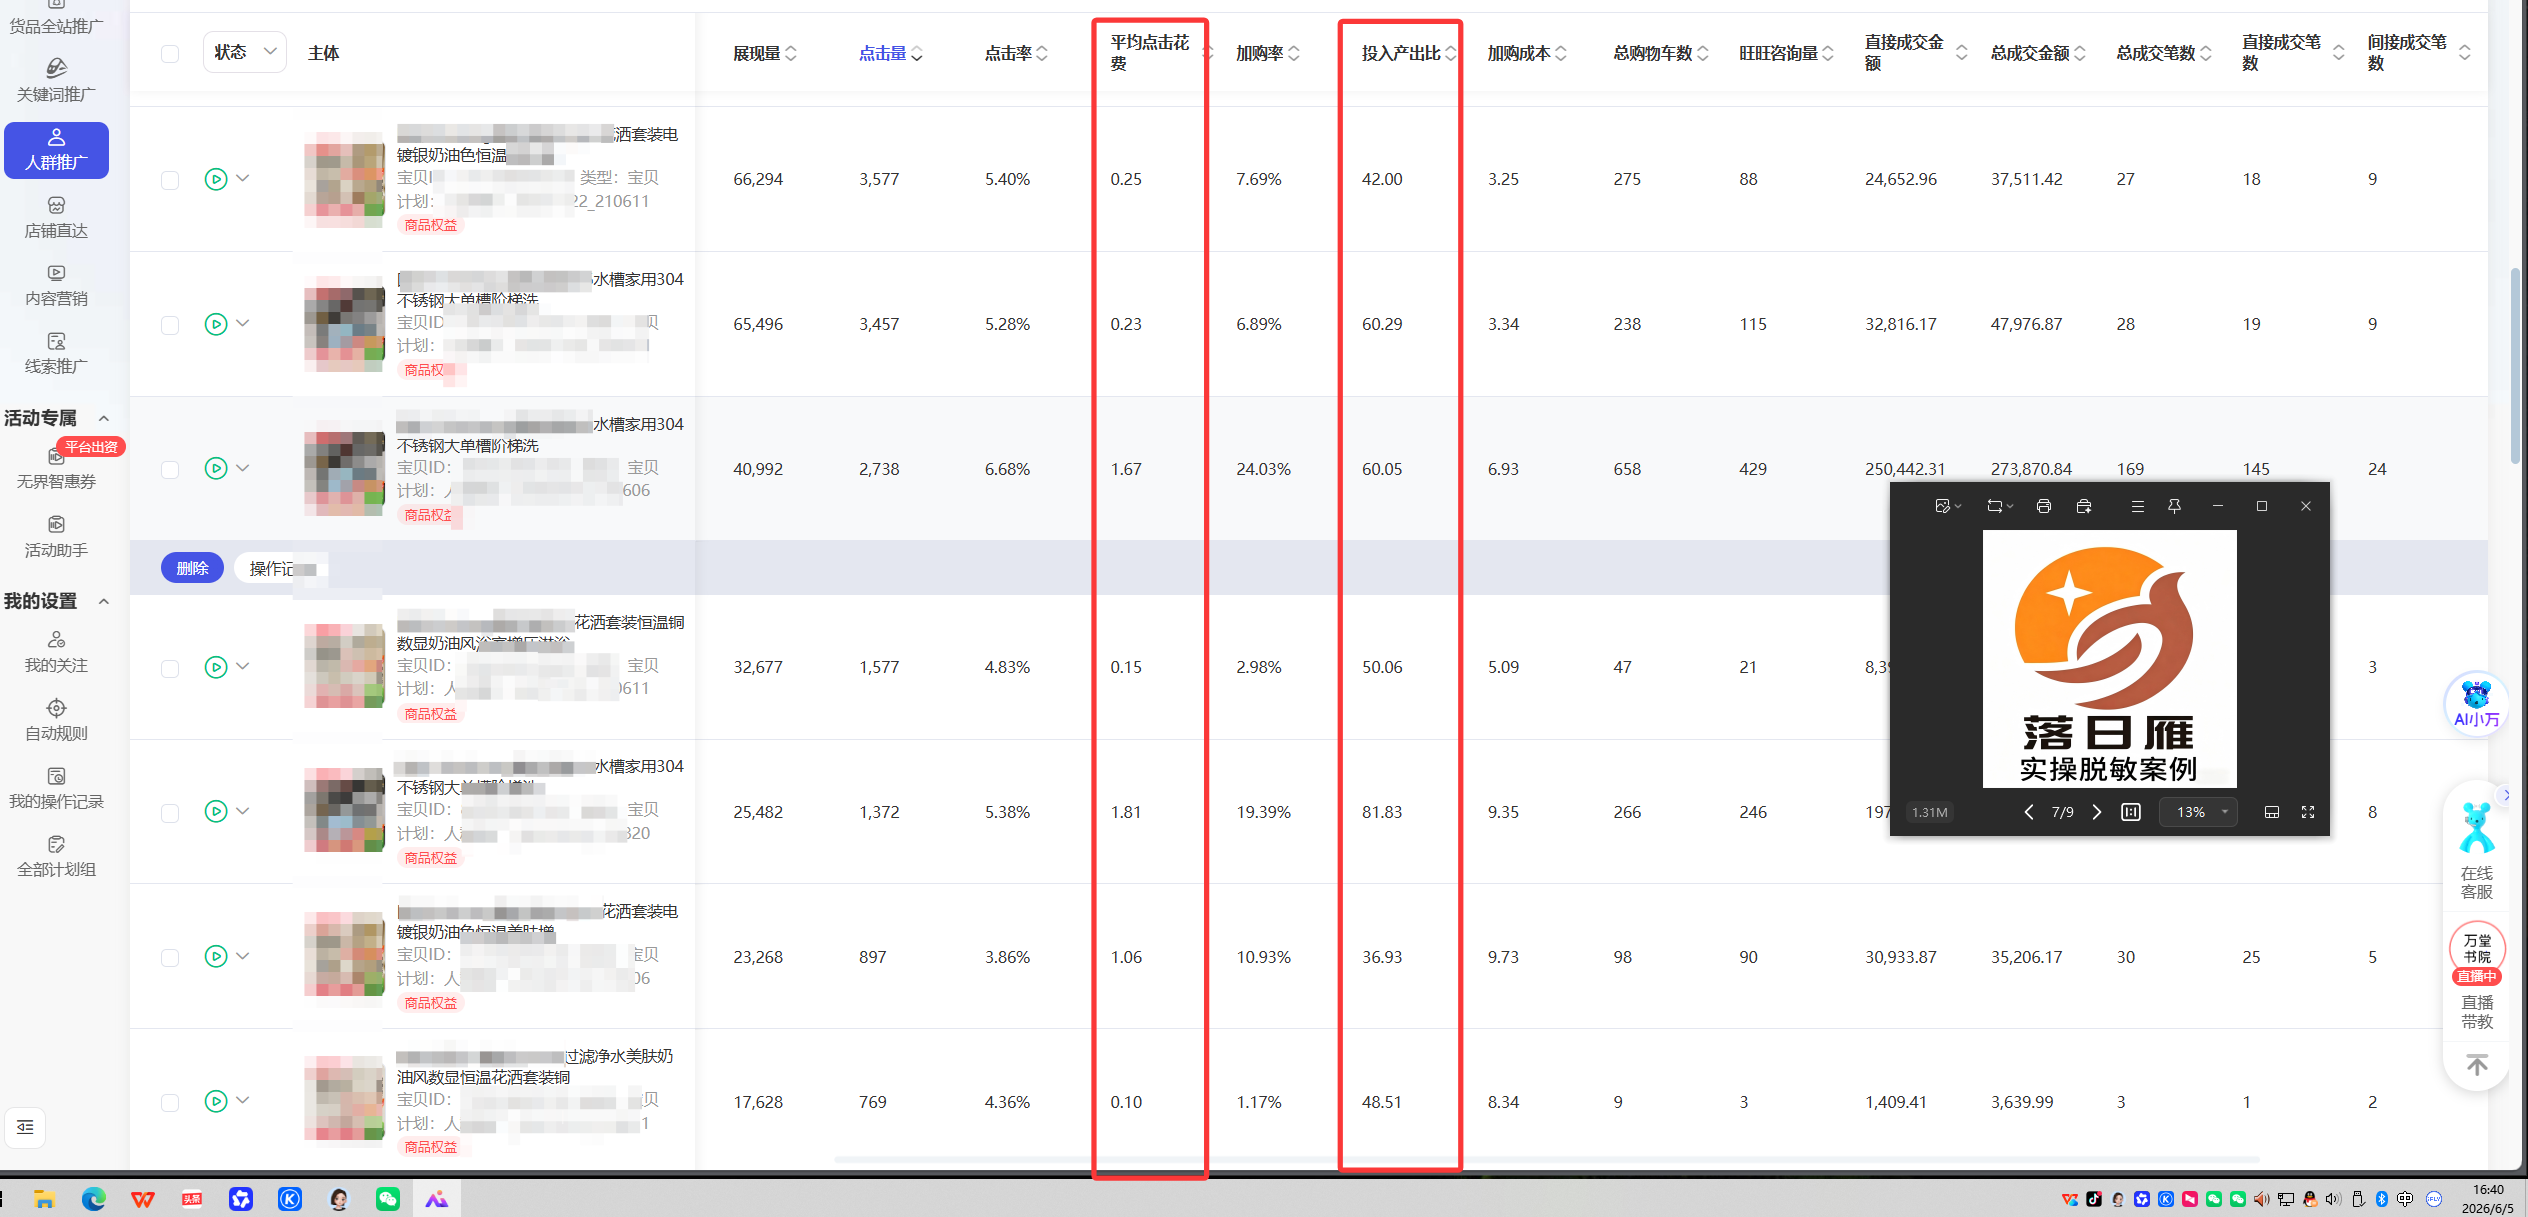Expand status arrow for the 25,482 row

243,810
